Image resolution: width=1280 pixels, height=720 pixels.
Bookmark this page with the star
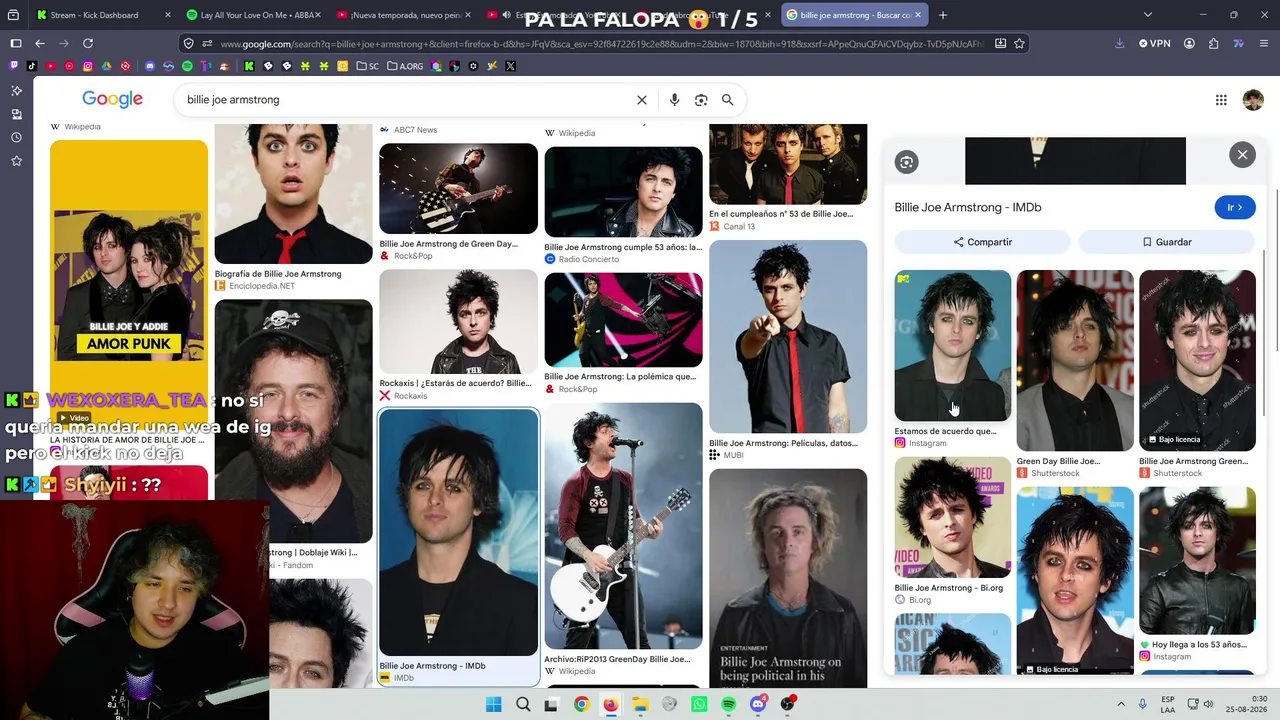click(x=1019, y=44)
